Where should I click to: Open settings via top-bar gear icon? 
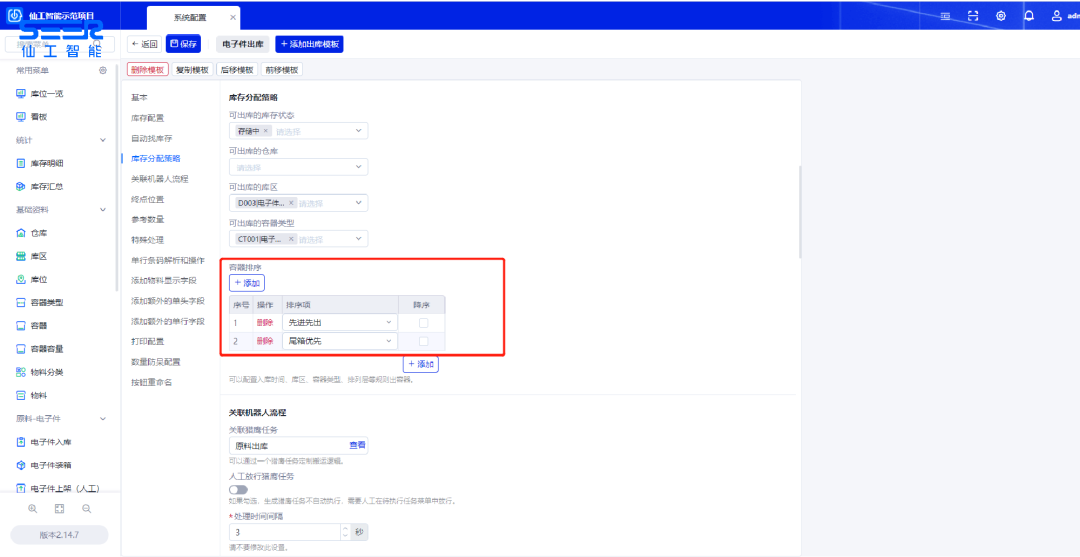point(1001,16)
